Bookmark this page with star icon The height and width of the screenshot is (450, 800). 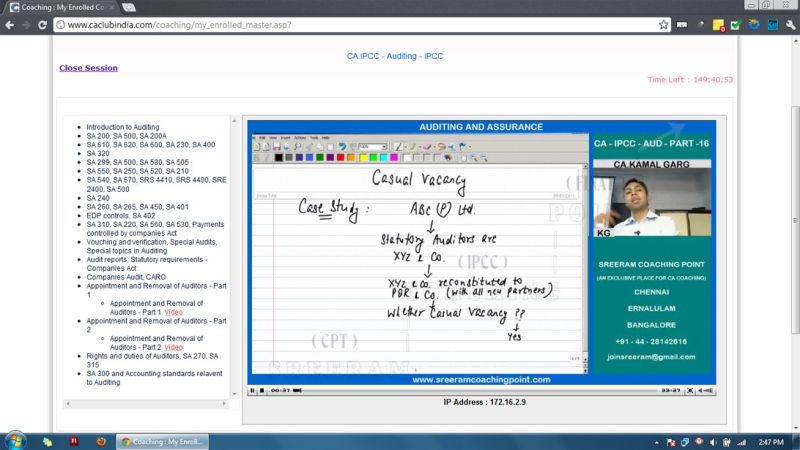[664, 24]
